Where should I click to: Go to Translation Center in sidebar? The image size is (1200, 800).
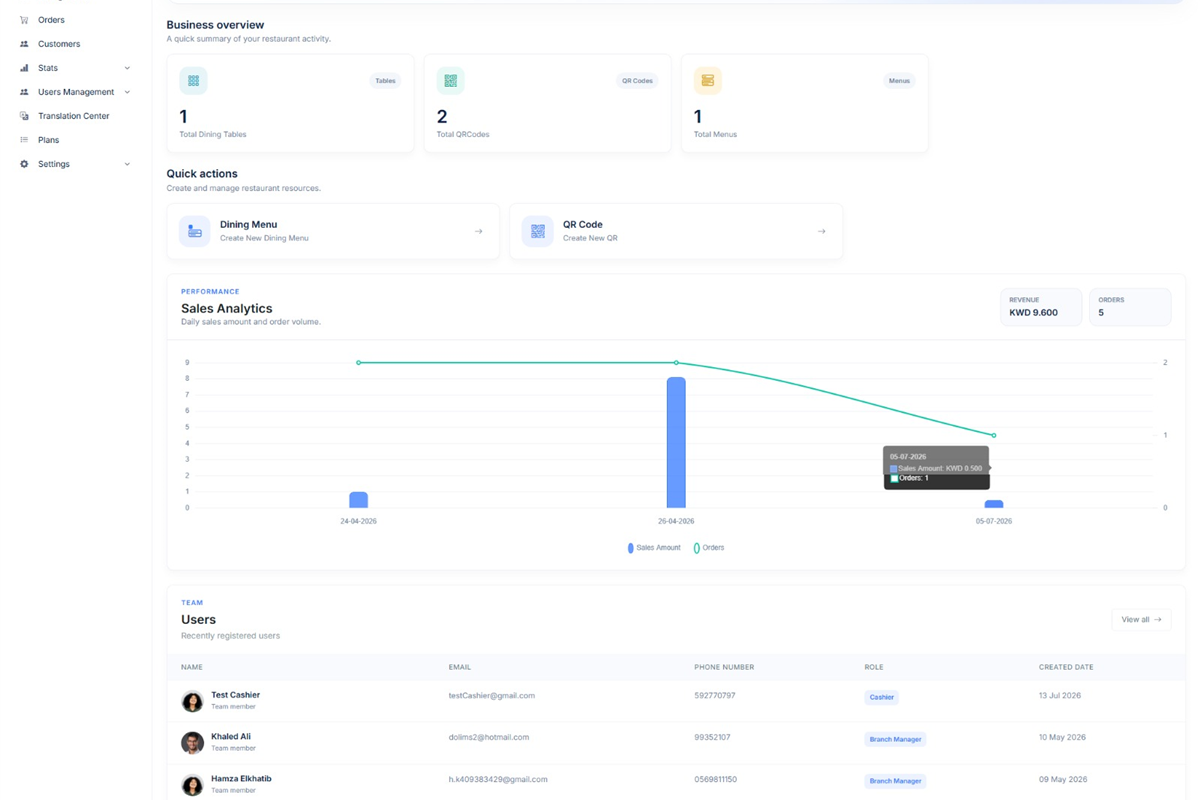75,116
